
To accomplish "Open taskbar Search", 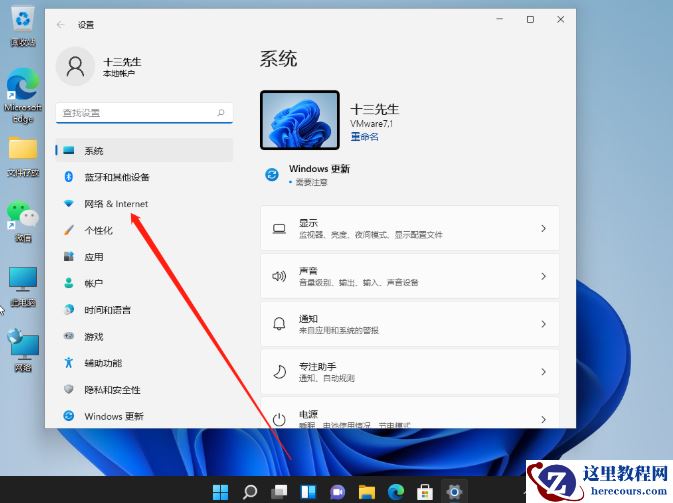I will pyautogui.click(x=250, y=491).
